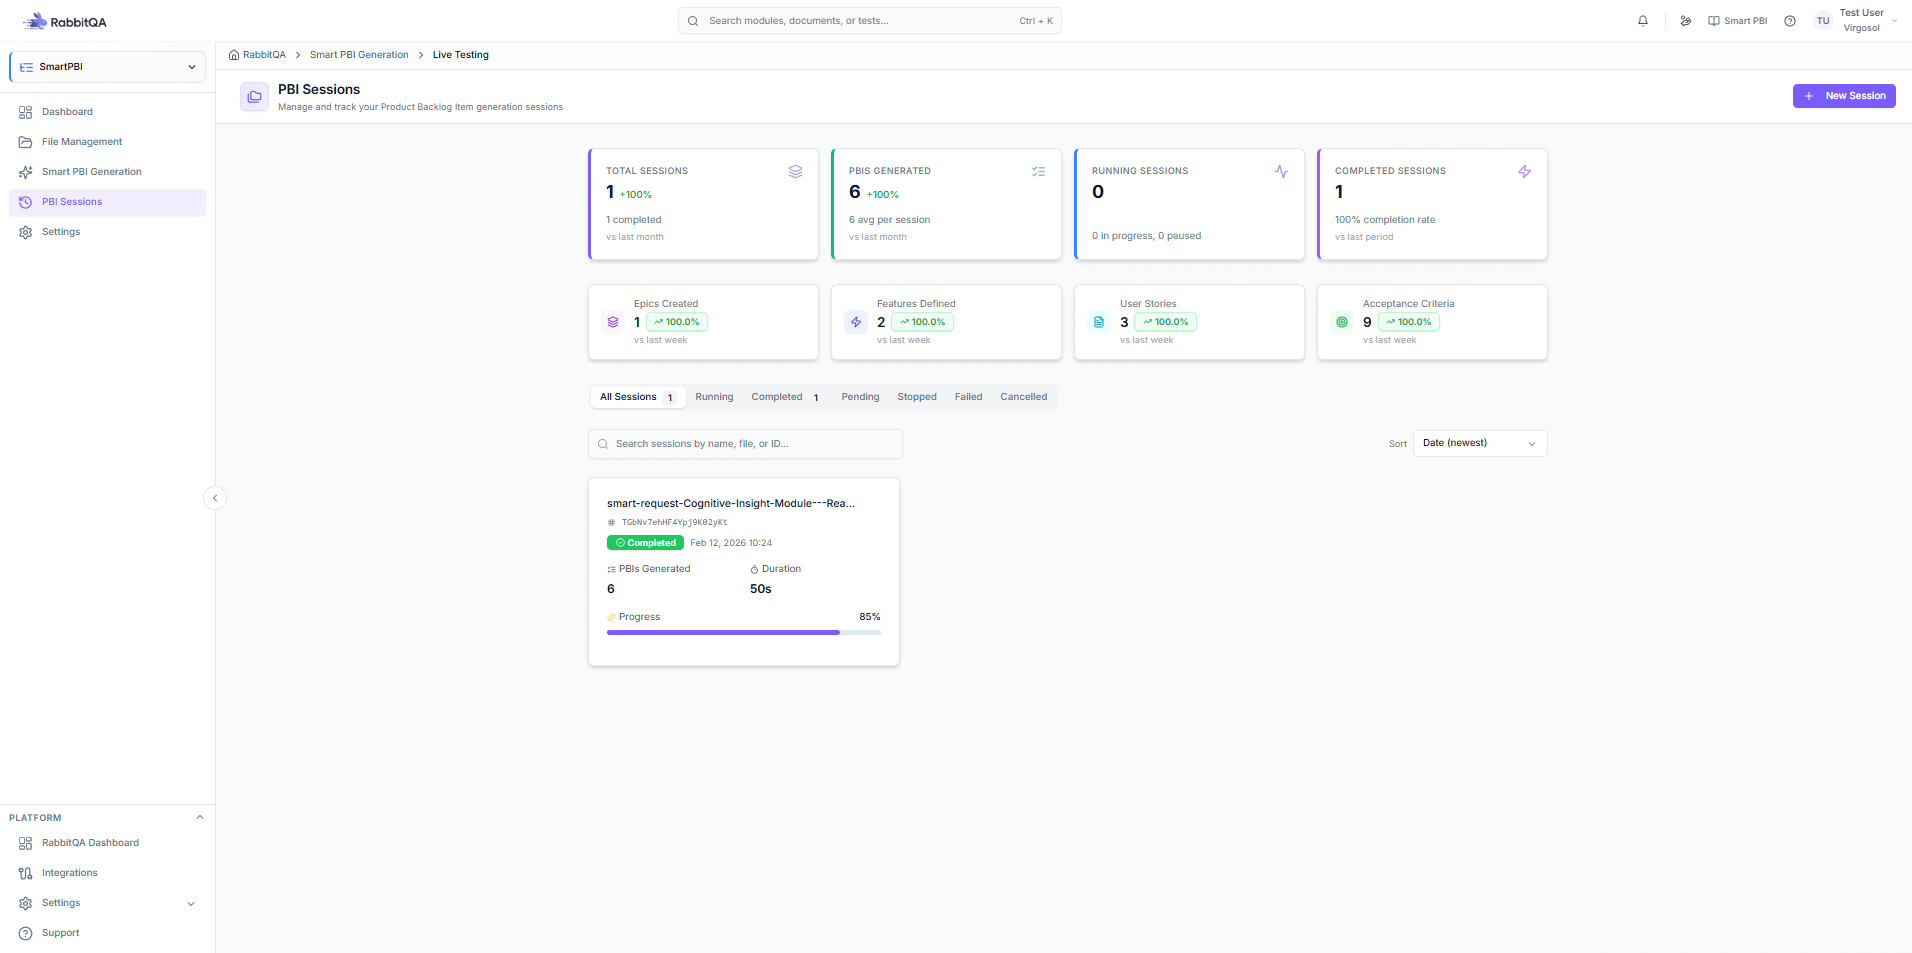Click the home icon in breadcrumb

pos(234,55)
